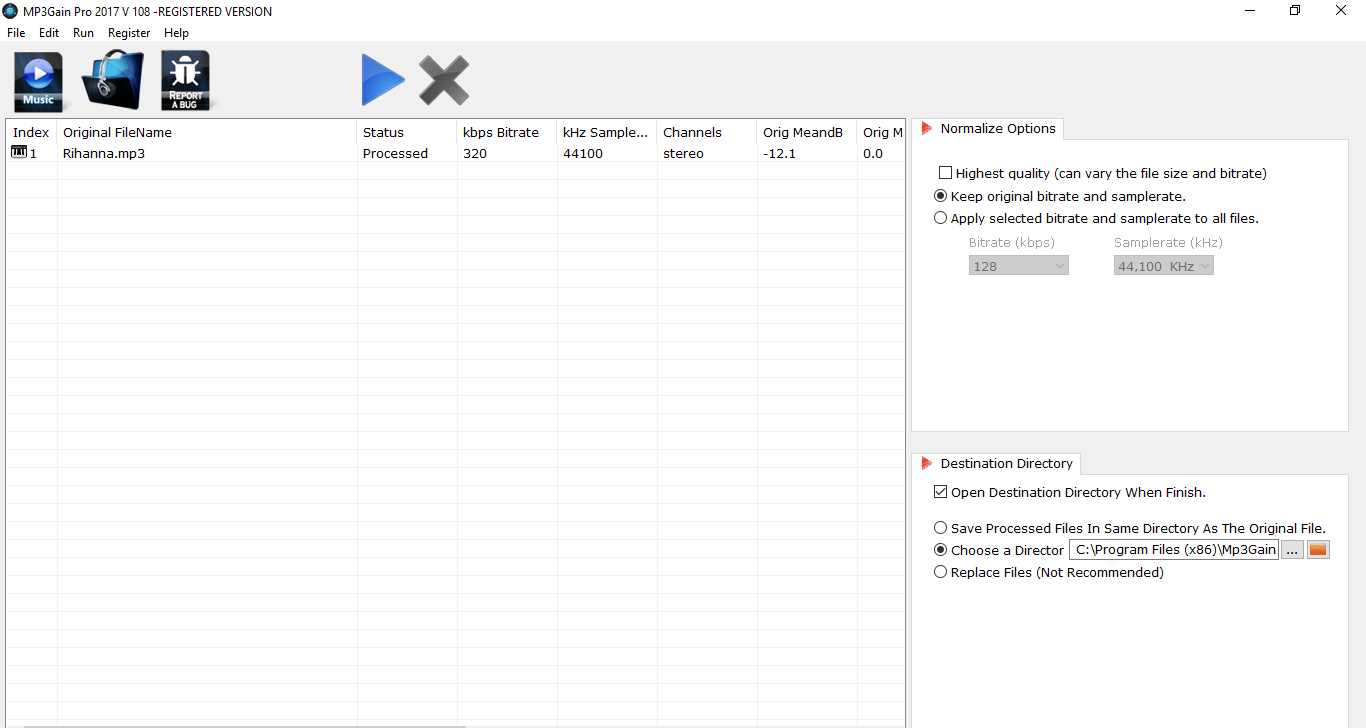Select Replace Files (Not Recommended) option

940,573
